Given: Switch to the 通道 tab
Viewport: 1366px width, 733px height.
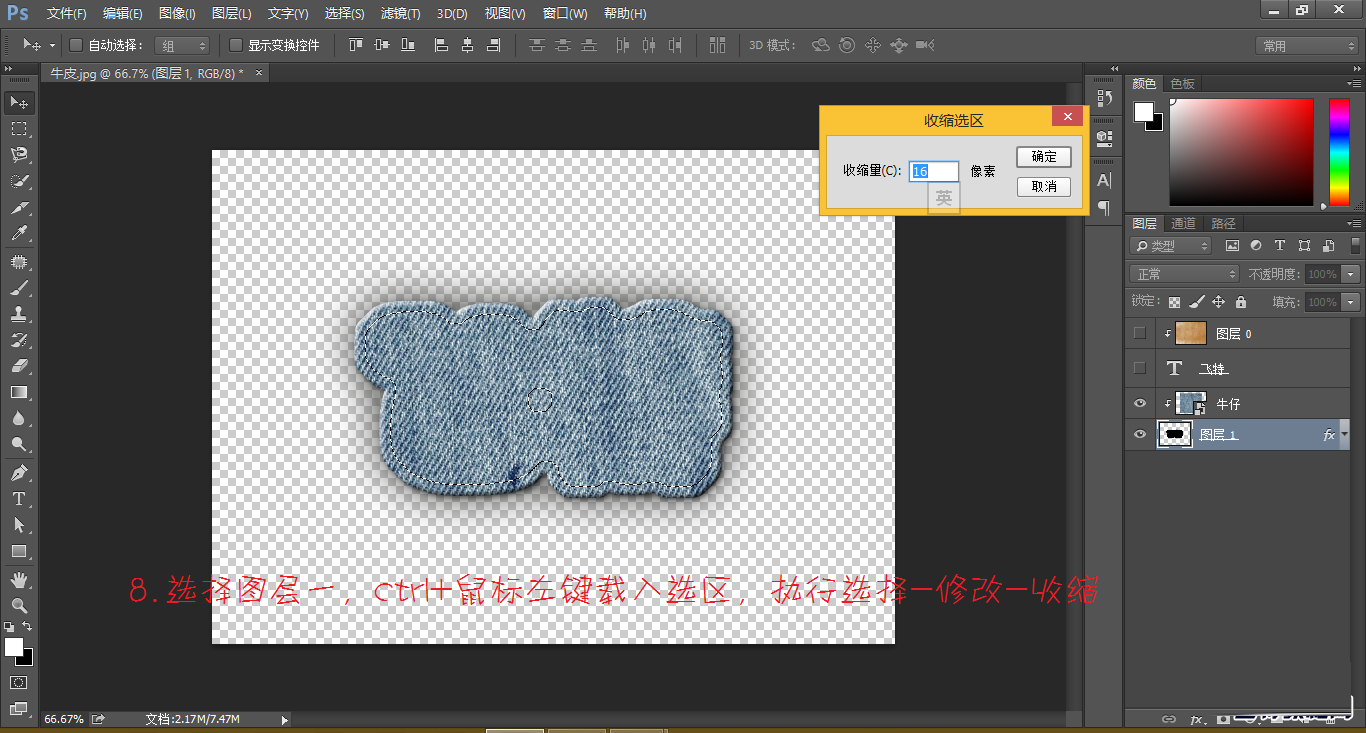Looking at the screenshot, I should [1183, 223].
